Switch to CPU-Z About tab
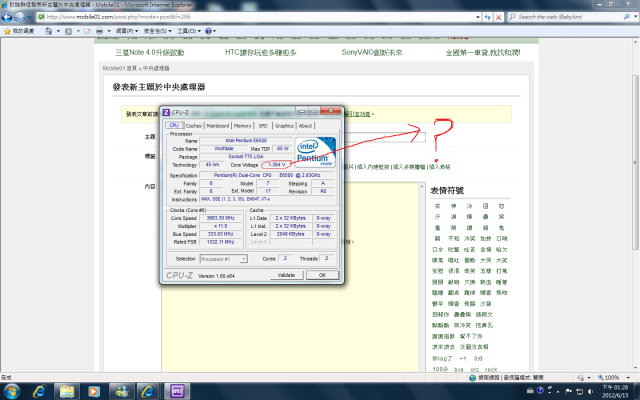This screenshot has height=400, width=640. coord(305,126)
